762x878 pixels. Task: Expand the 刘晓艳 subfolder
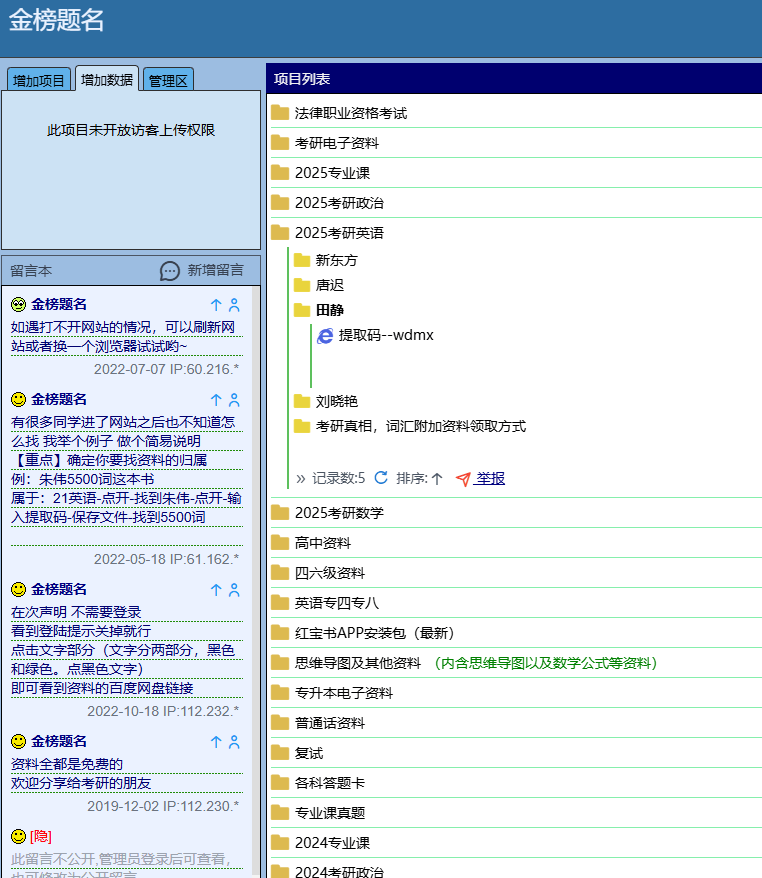(336, 401)
